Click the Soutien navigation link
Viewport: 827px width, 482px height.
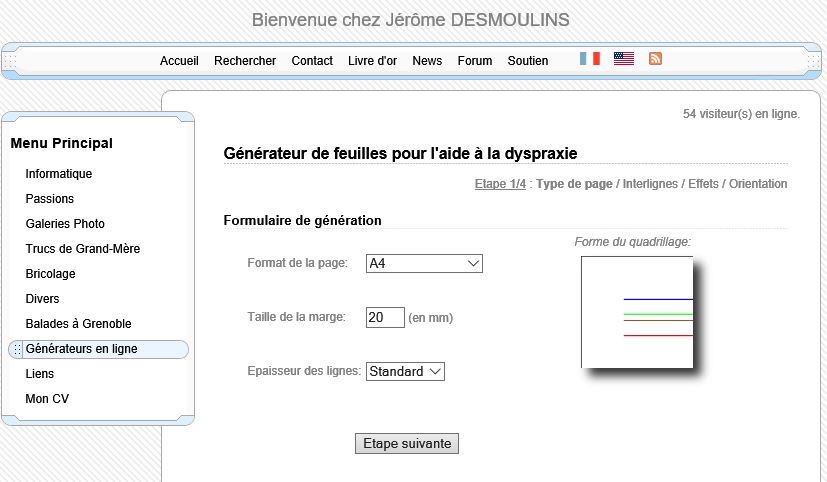pos(528,61)
